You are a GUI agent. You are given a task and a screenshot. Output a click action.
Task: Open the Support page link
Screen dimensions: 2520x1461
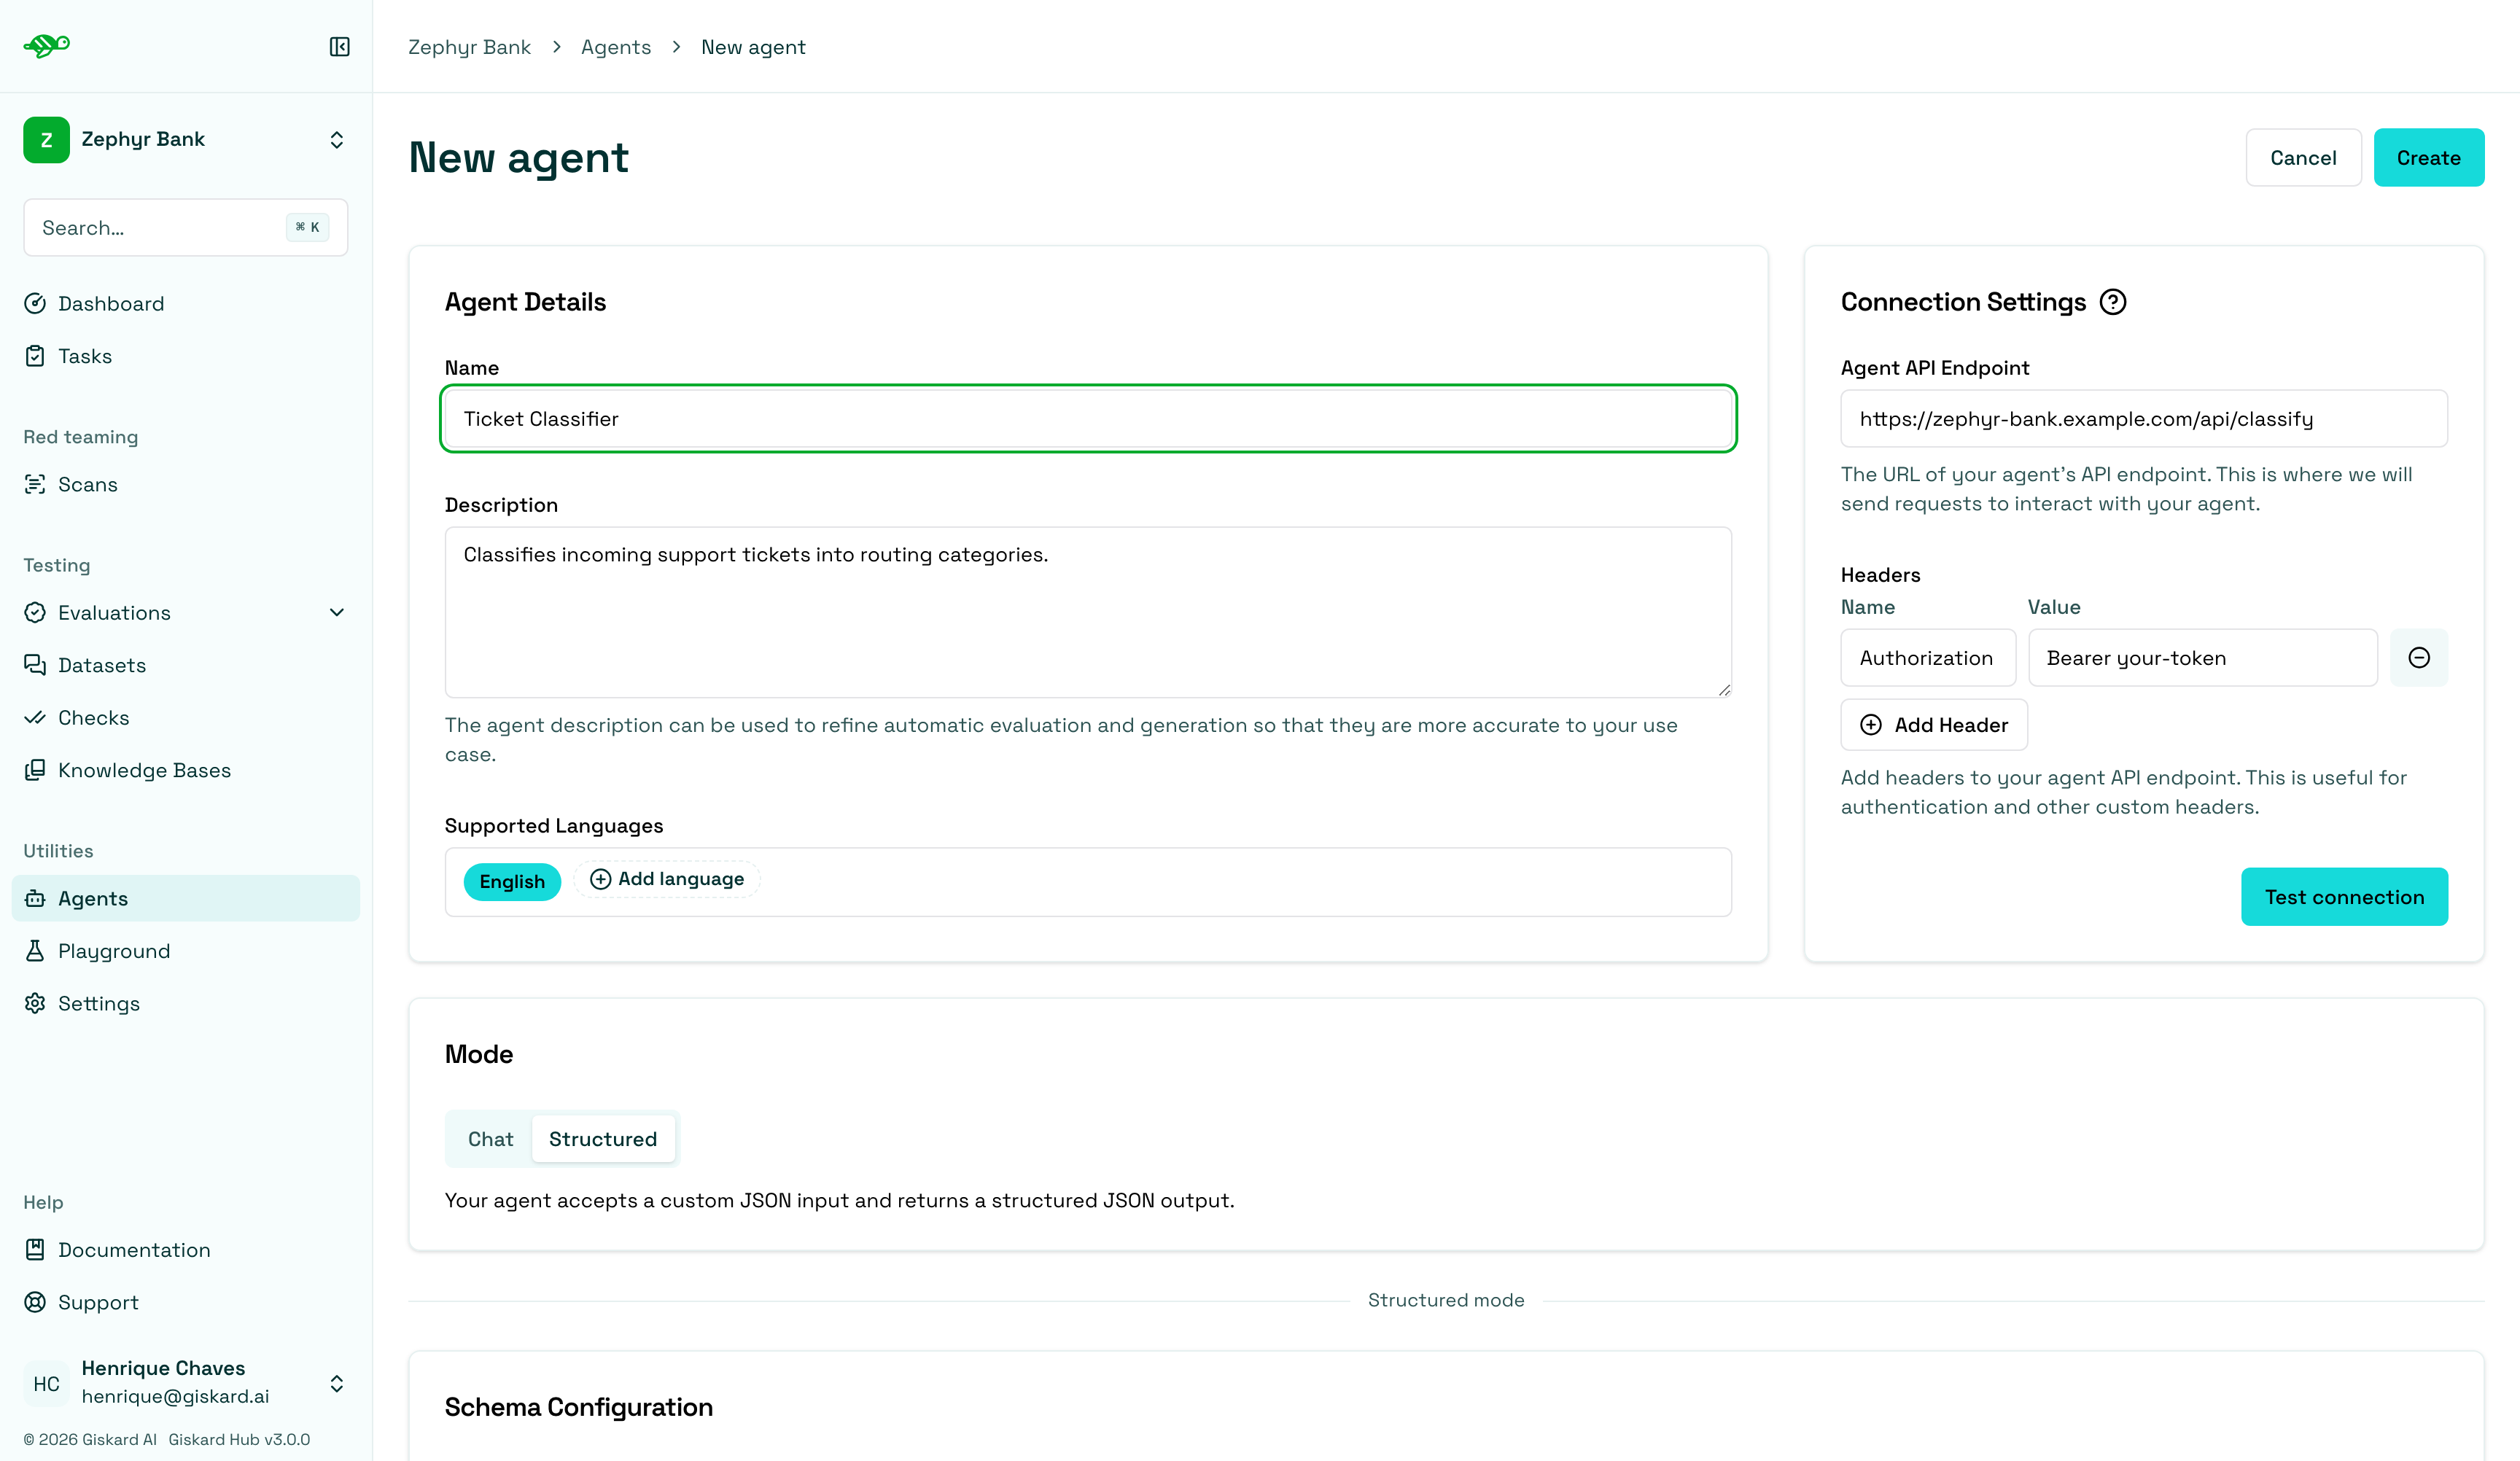coord(186,1302)
